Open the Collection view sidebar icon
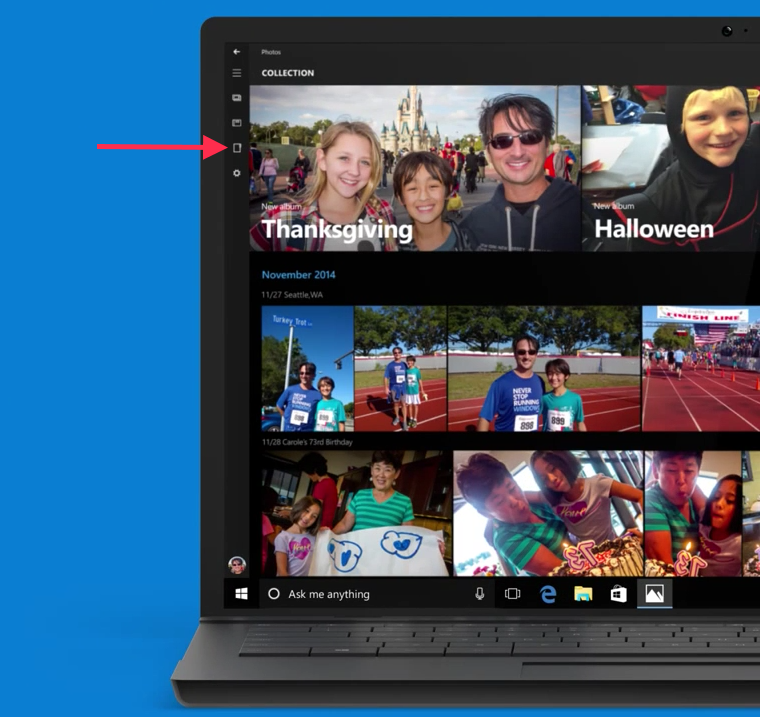 click(237, 98)
